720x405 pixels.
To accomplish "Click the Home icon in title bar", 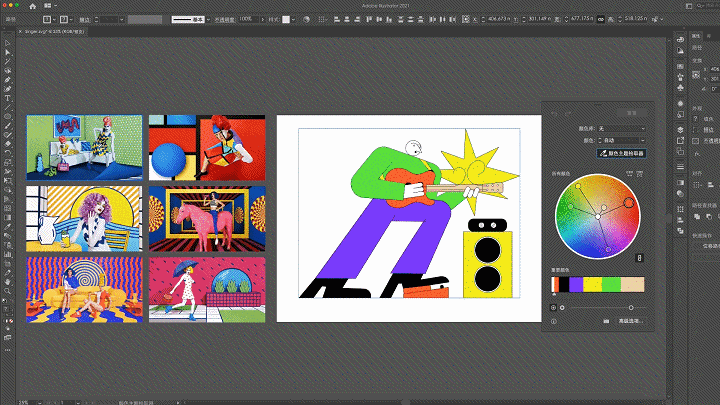I will [x=32, y=6].
